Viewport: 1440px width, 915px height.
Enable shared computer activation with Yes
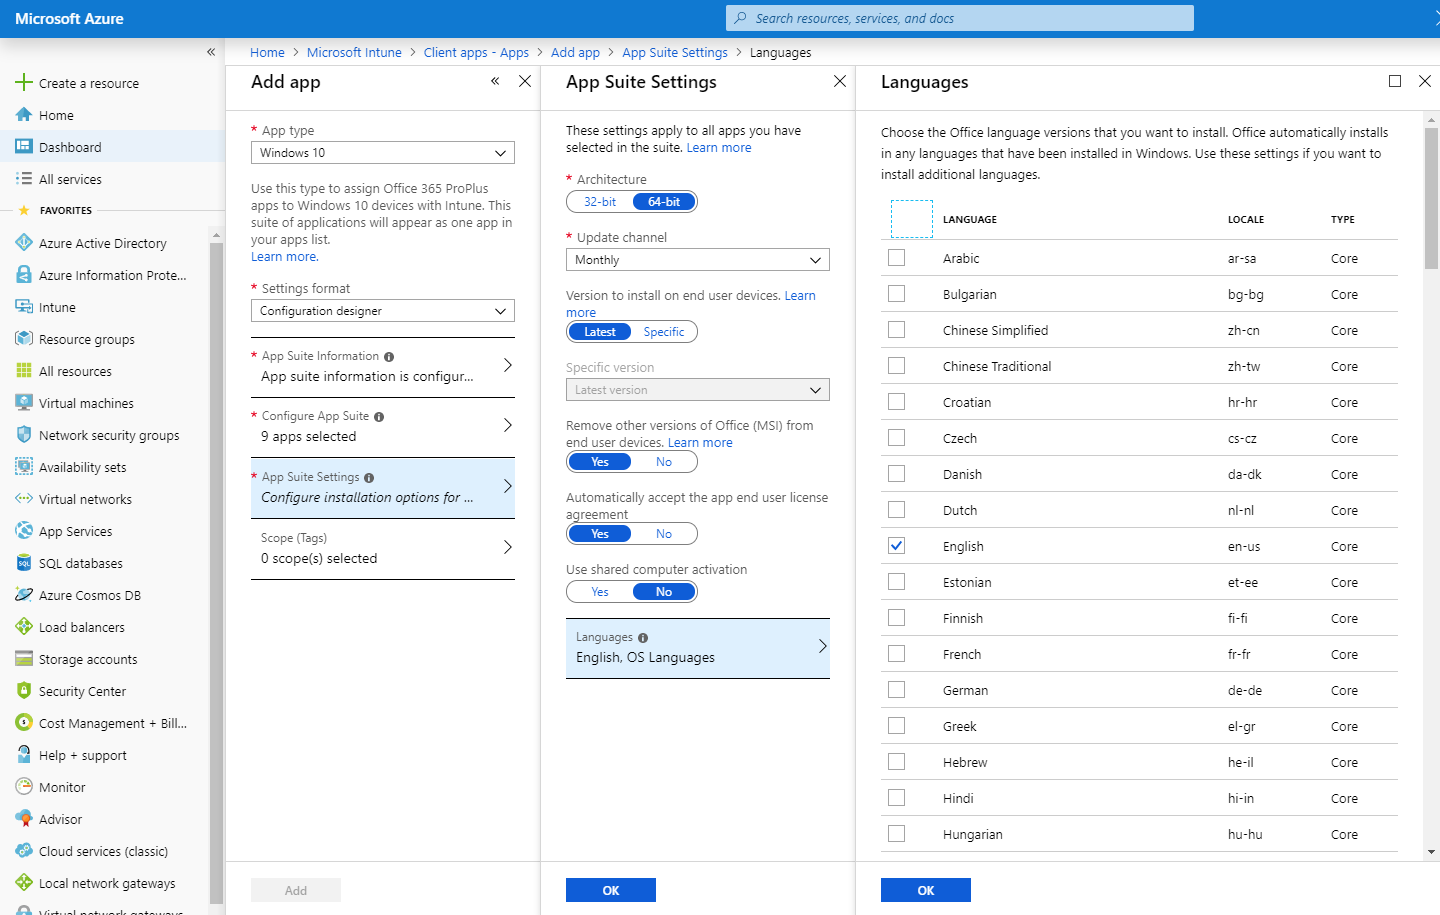[x=600, y=592]
